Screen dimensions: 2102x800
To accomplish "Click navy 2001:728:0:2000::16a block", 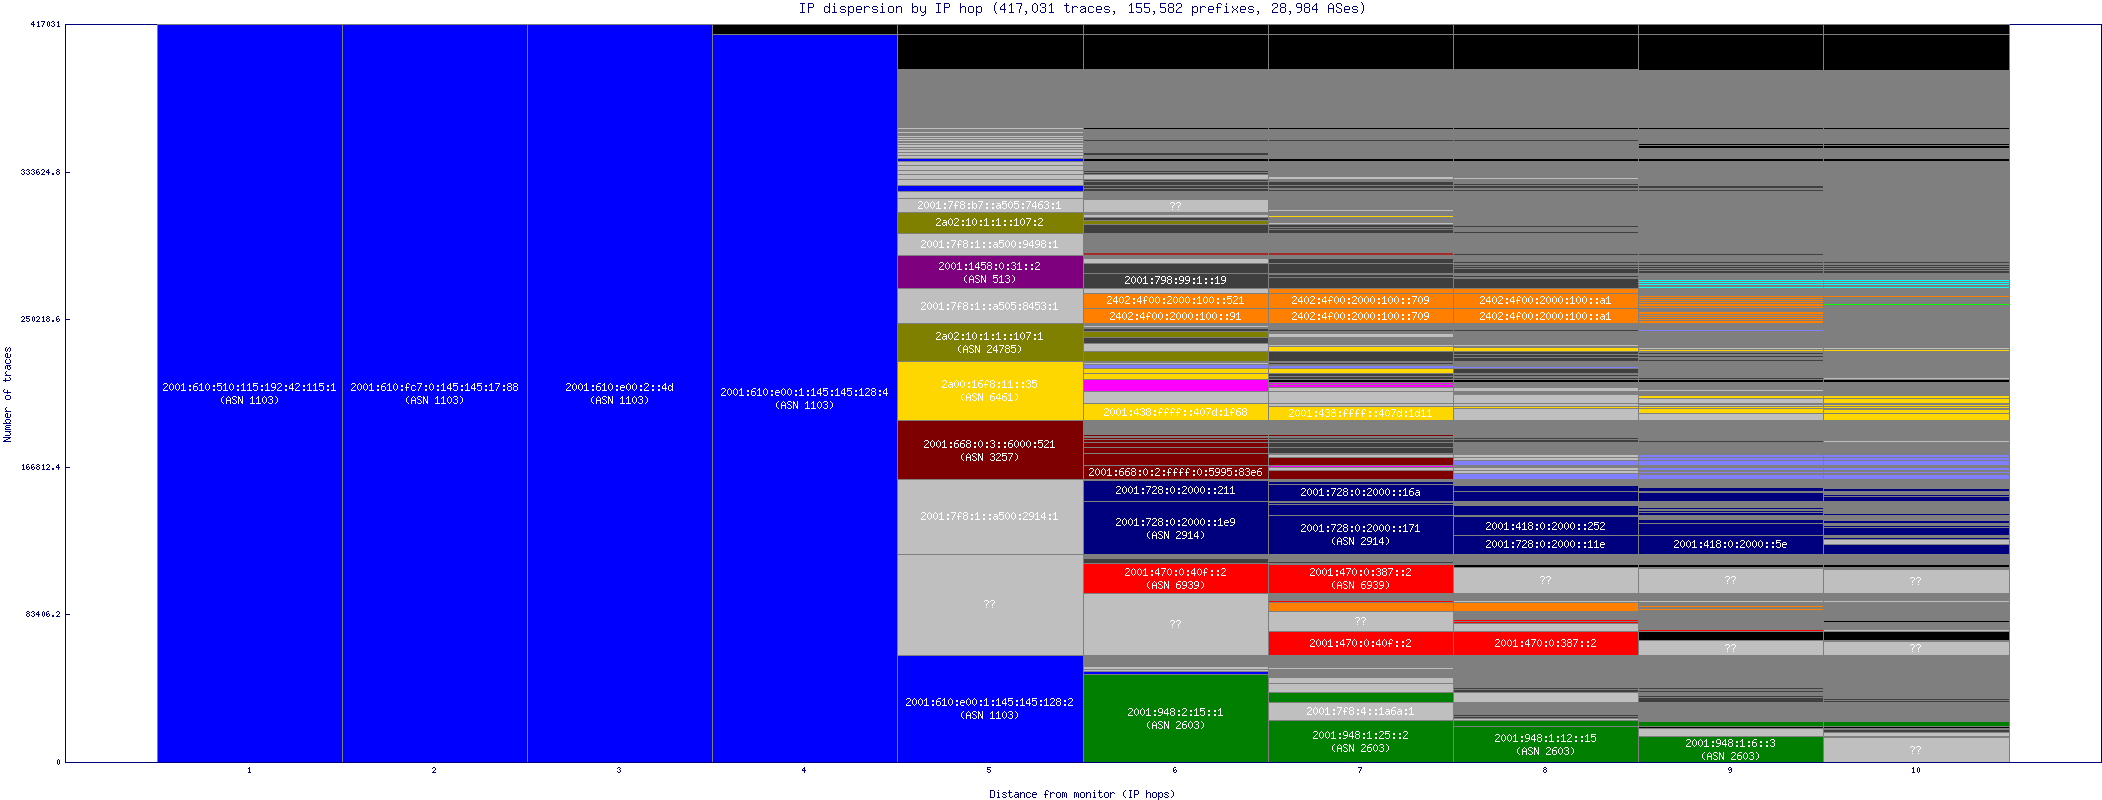I will click(x=1360, y=492).
